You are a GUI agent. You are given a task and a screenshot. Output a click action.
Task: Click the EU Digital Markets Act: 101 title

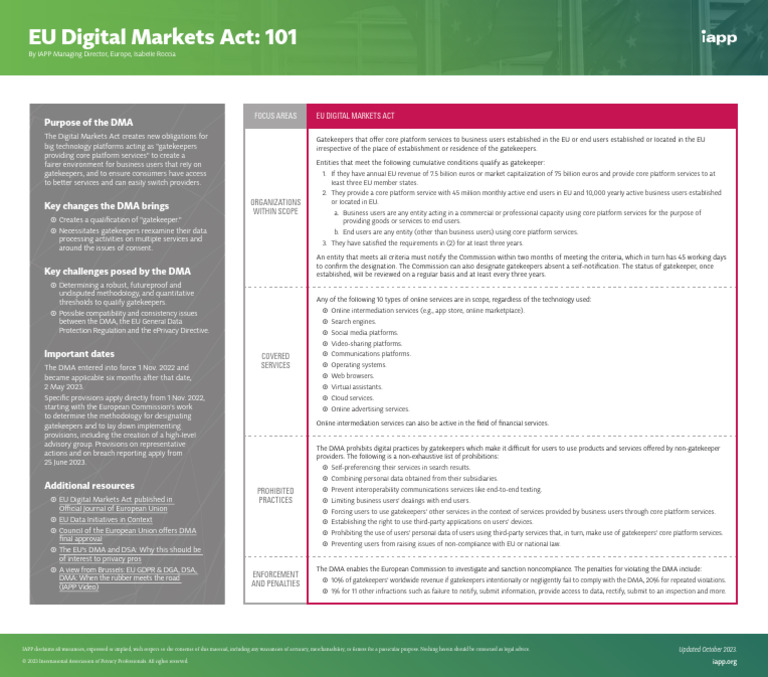[163, 37]
